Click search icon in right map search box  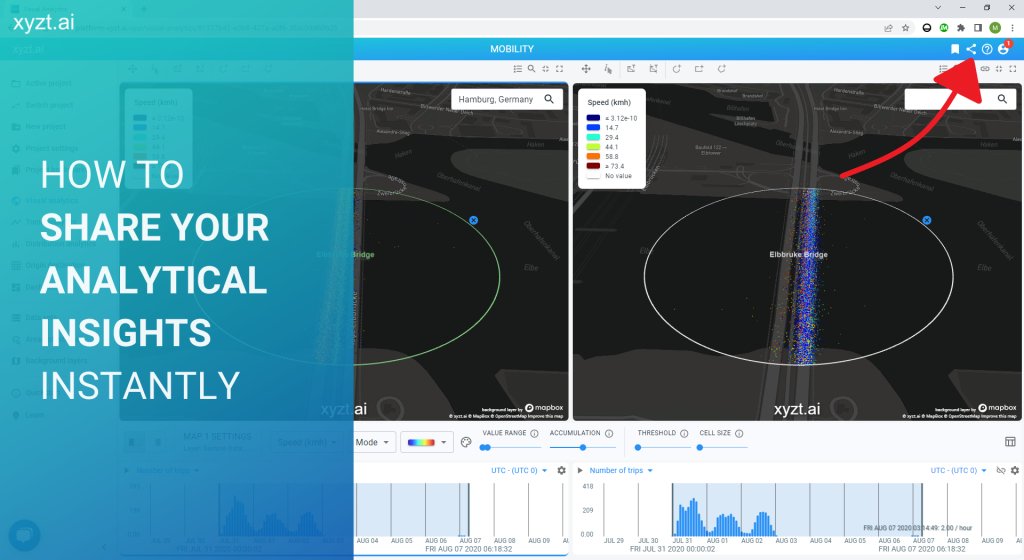coord(1002,99)
